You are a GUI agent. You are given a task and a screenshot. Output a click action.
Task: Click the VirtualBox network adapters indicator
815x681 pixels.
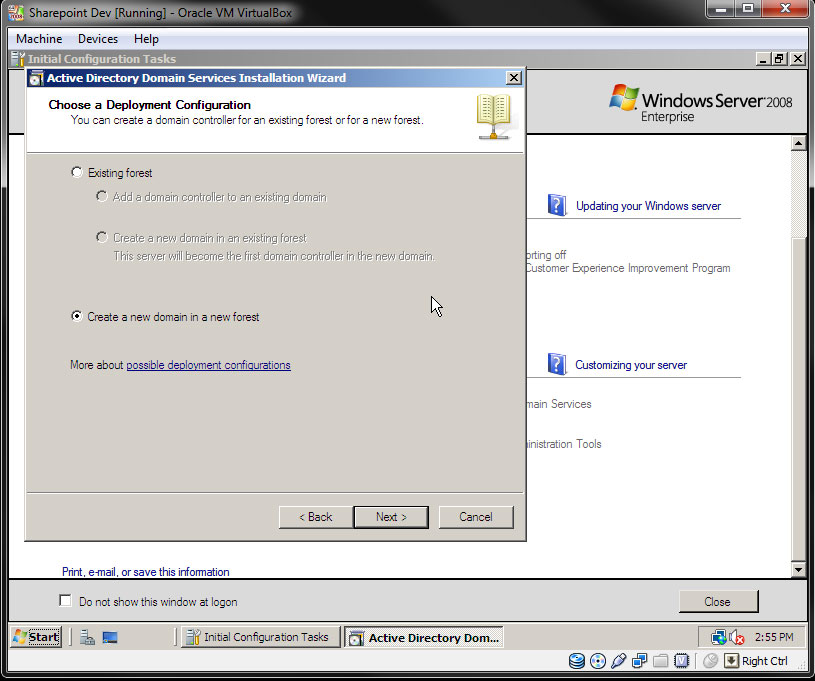coord(639,661)
